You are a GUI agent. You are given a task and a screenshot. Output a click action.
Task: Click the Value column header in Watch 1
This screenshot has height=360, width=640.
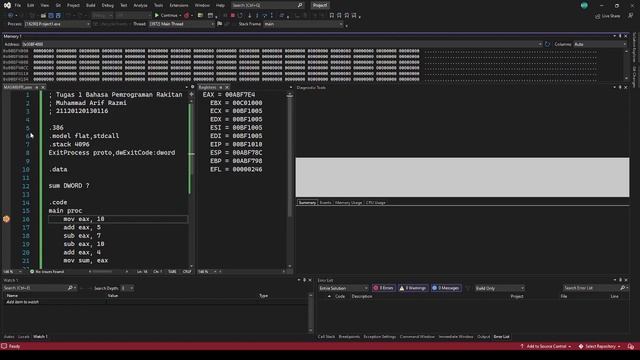[x=113, y=296]
